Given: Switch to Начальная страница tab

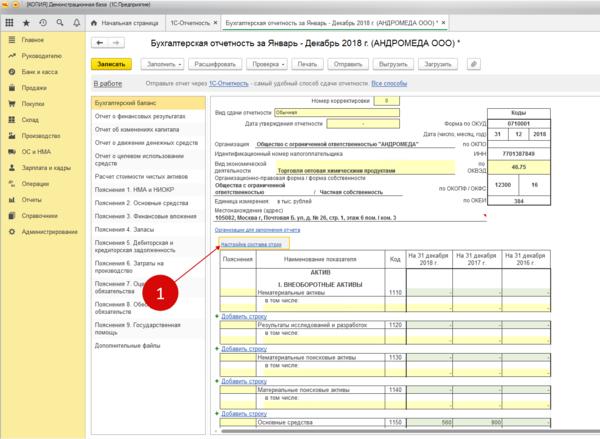Looking at the screenshot, I should (x=125, y=23).
